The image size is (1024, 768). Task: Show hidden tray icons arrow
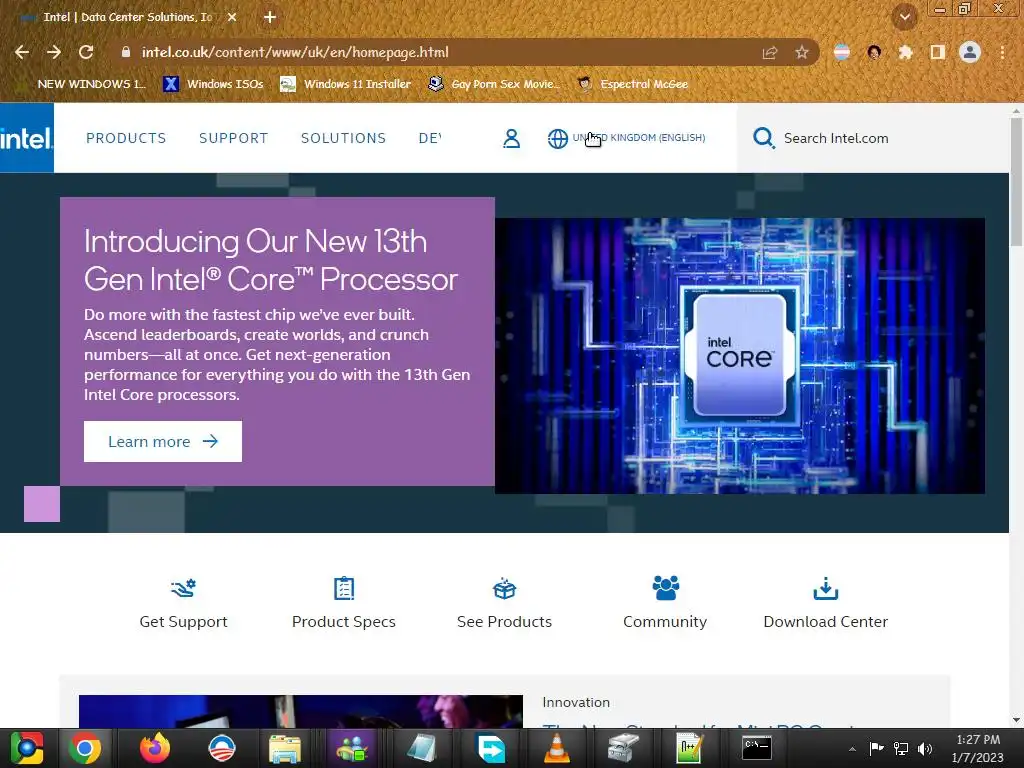tap(852, 749)
